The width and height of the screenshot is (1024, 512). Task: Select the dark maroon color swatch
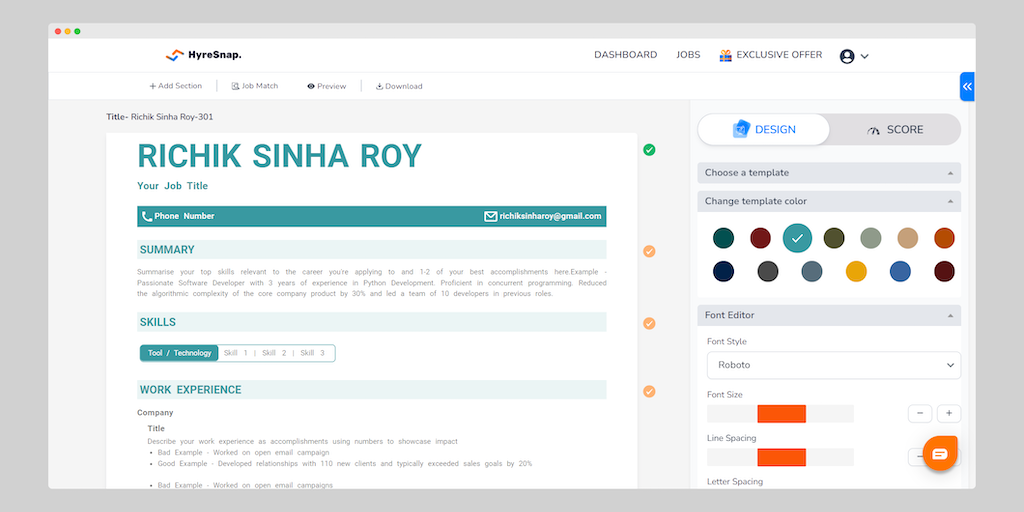944,272
